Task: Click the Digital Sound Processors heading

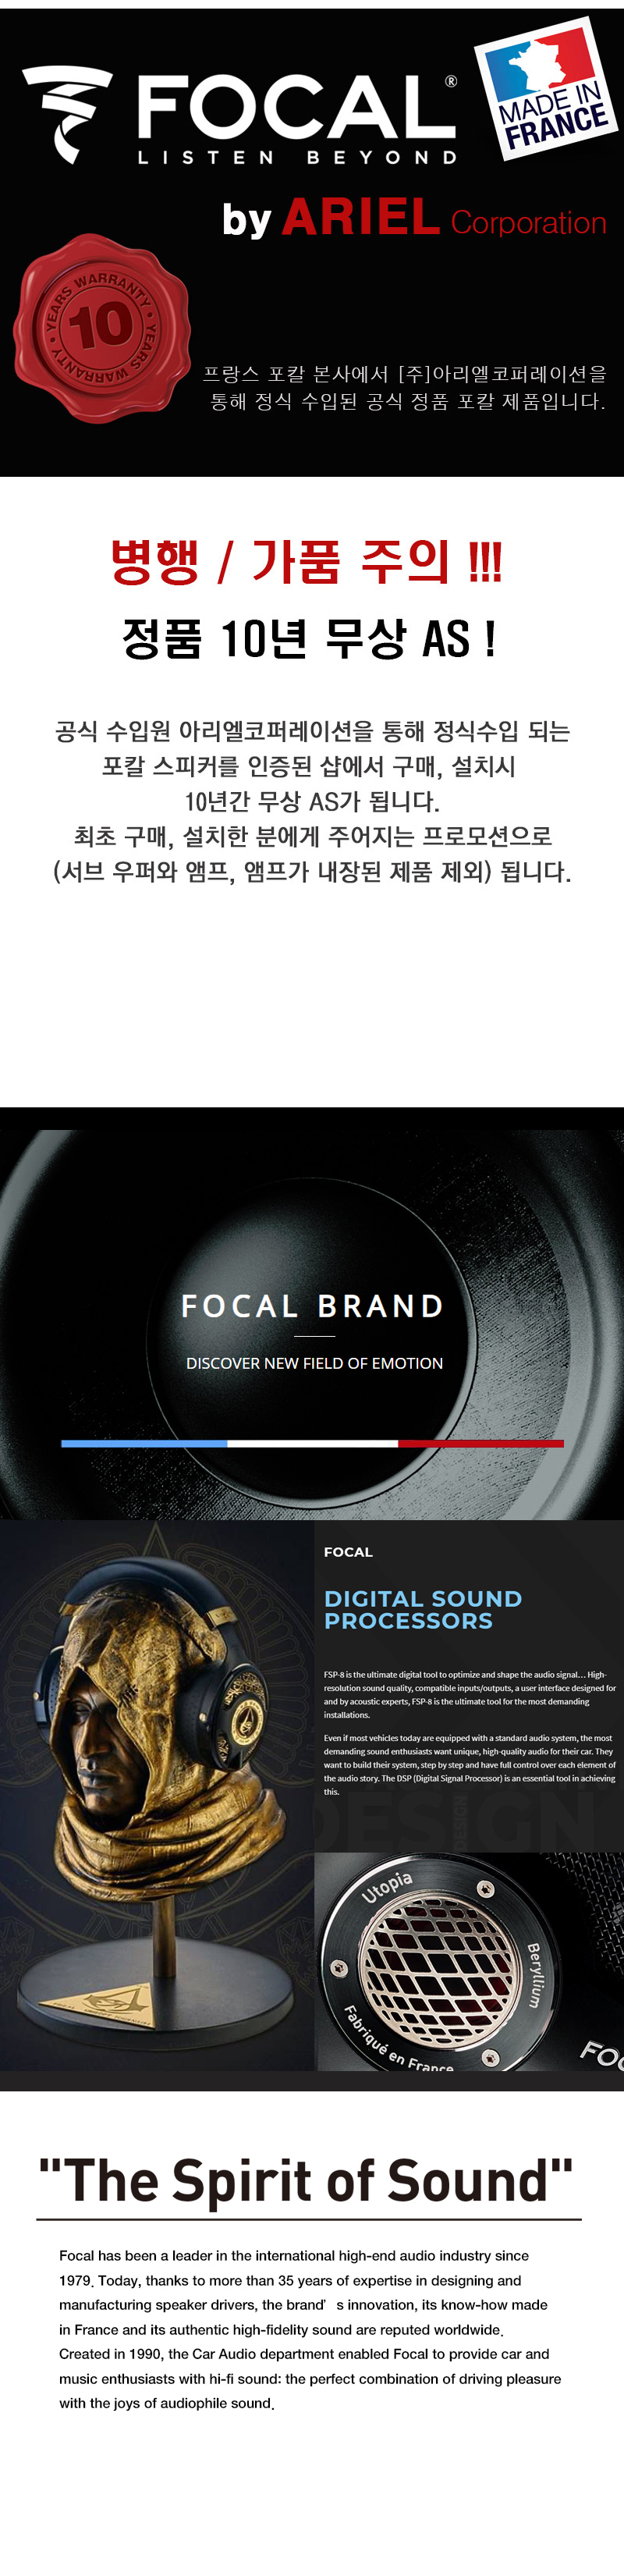Action: pyautogui.click(x=423, y=1610)
